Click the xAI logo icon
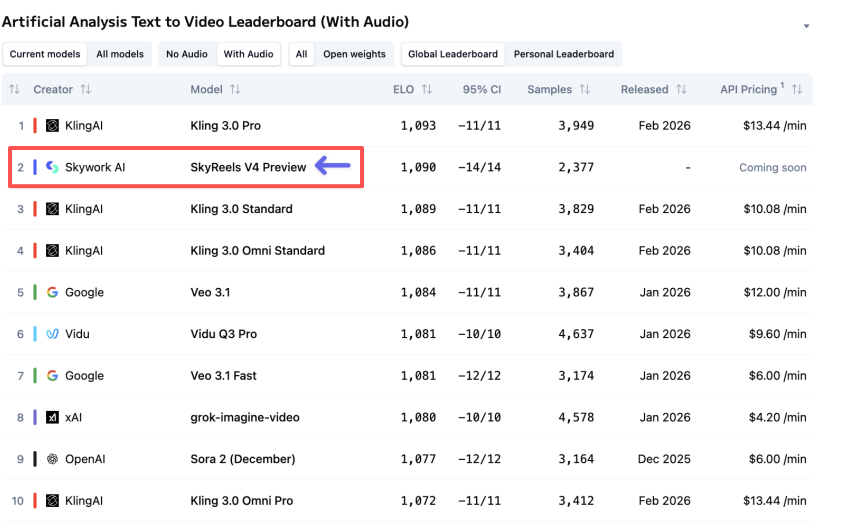857x528 pixels. point(53,417)
